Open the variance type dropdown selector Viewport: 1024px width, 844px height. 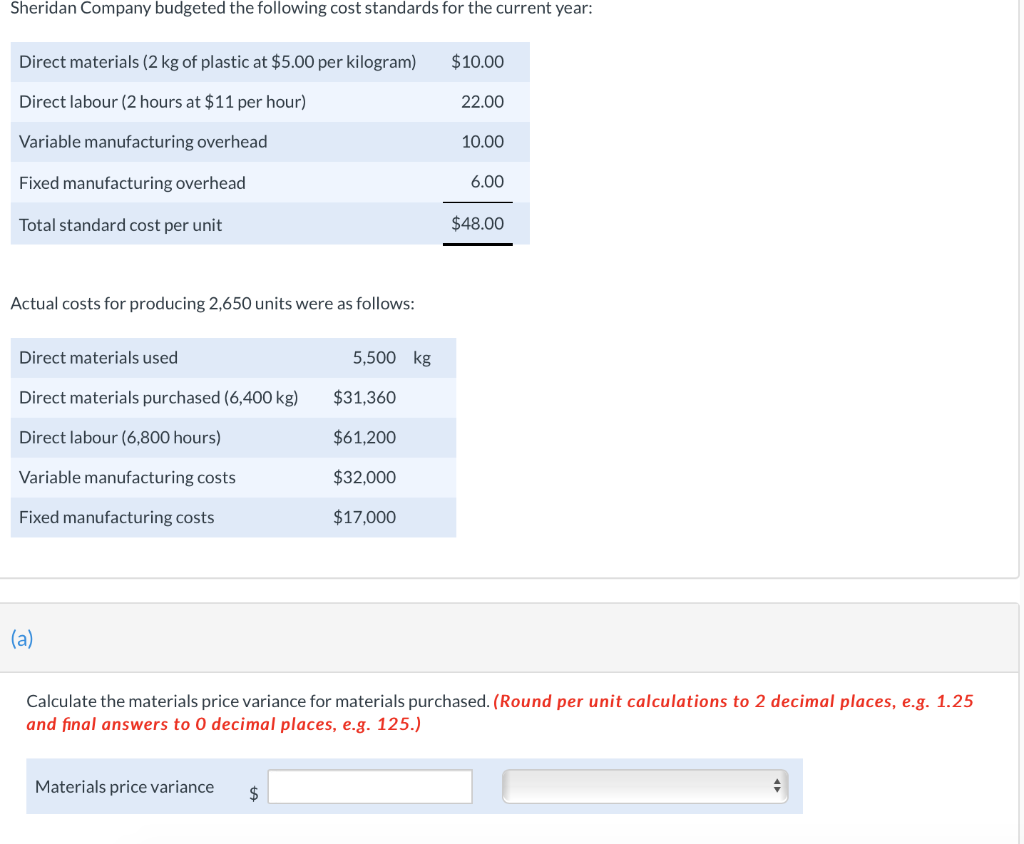click(x=640, y=787)
